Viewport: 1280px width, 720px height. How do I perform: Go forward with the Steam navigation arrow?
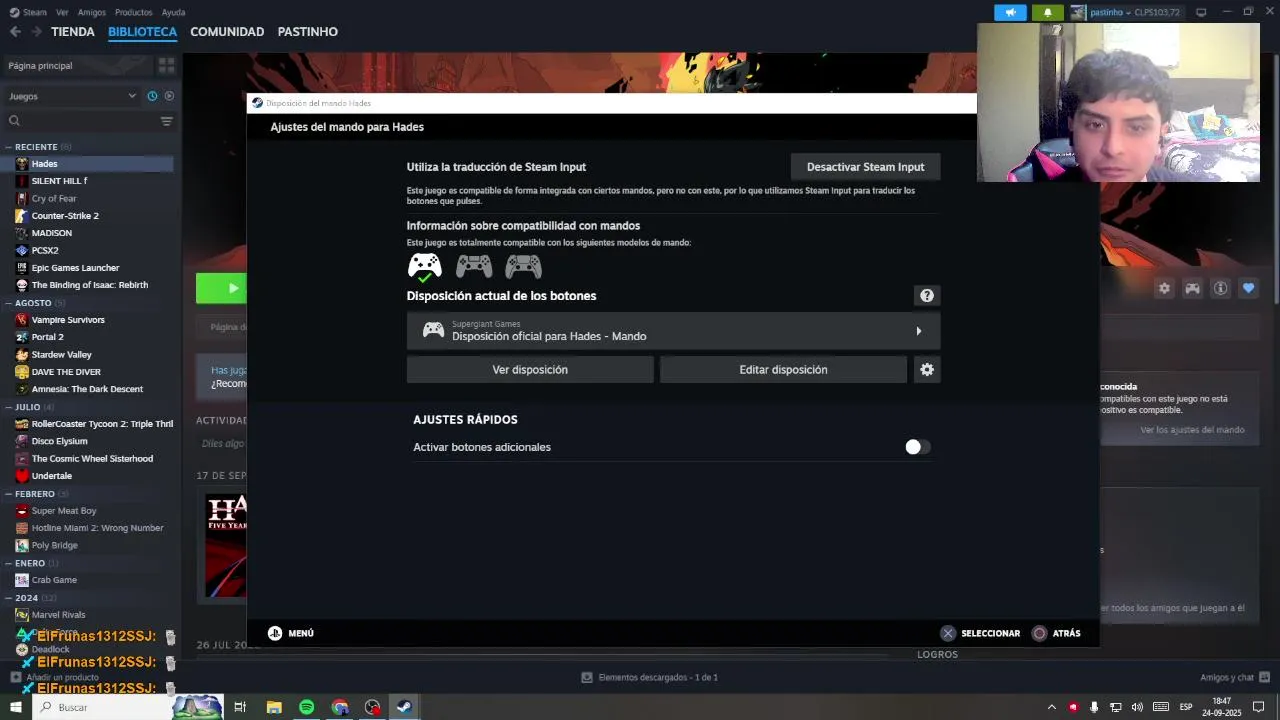tap(36, 32)
